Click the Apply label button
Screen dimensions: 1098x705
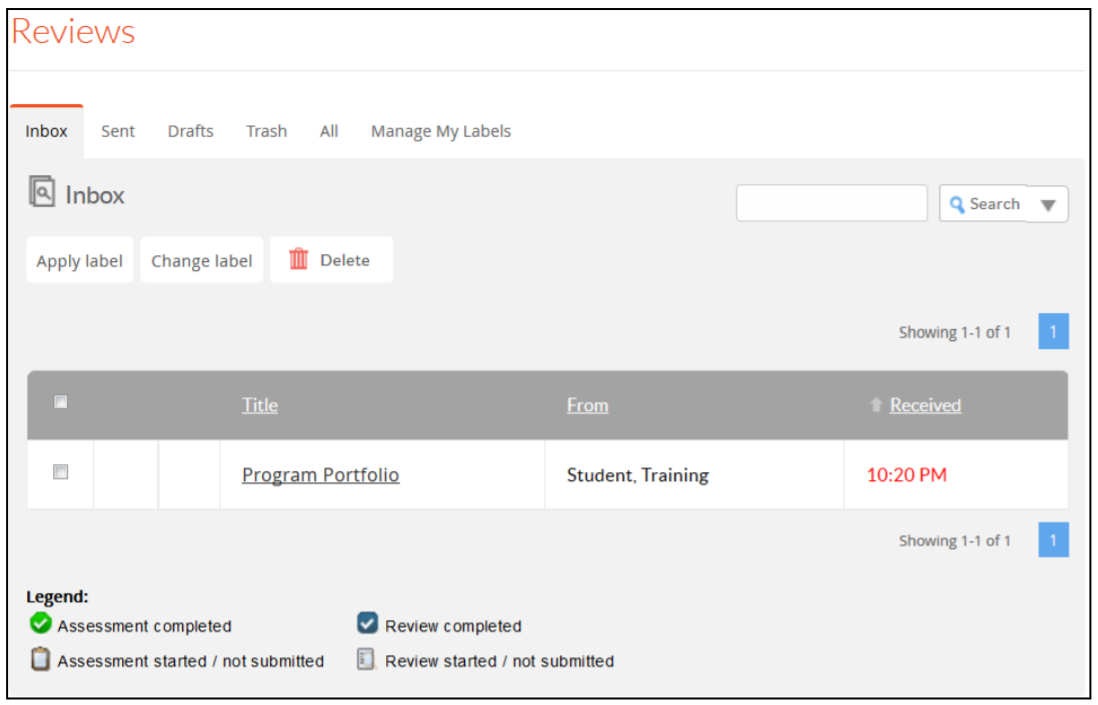tap(79, 260)
